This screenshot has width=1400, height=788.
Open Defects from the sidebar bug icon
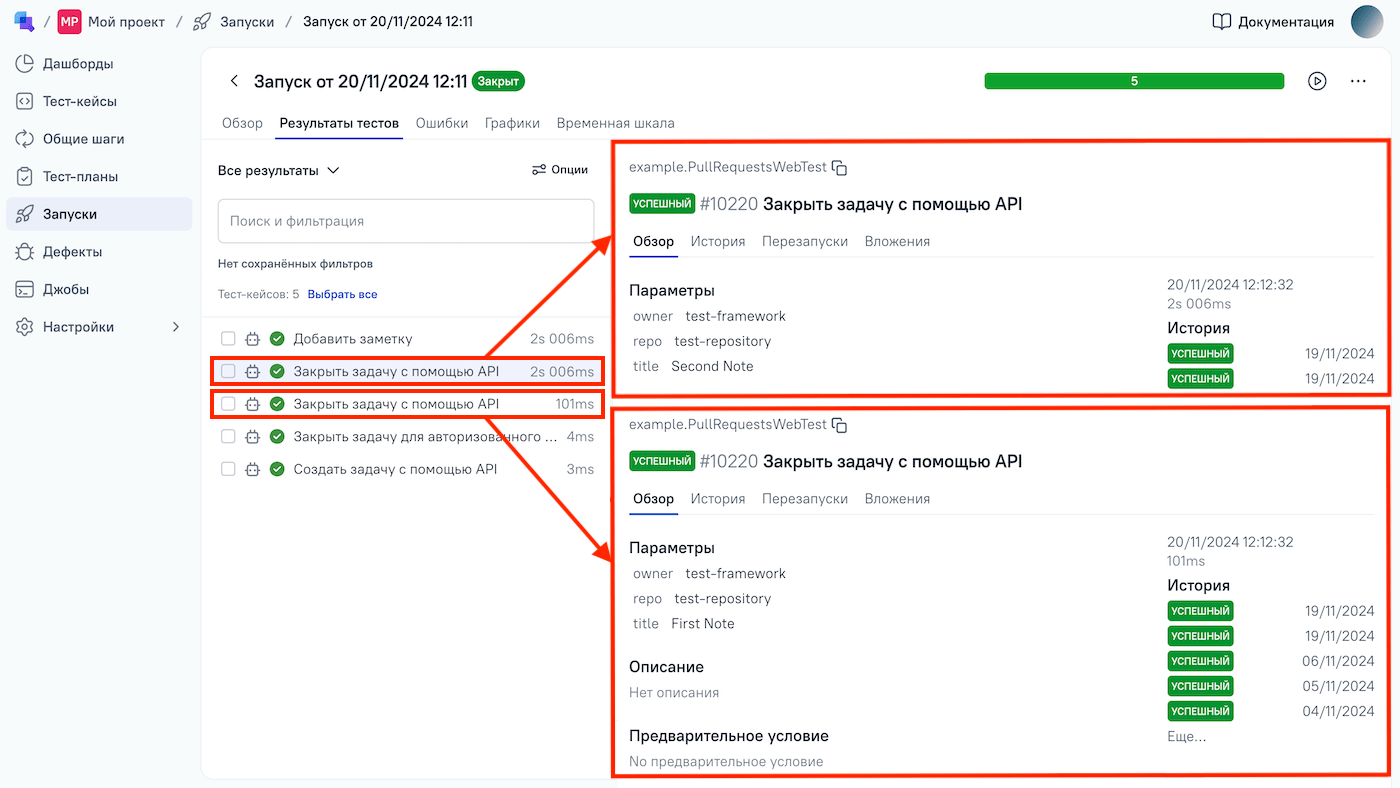click(25, 252)
